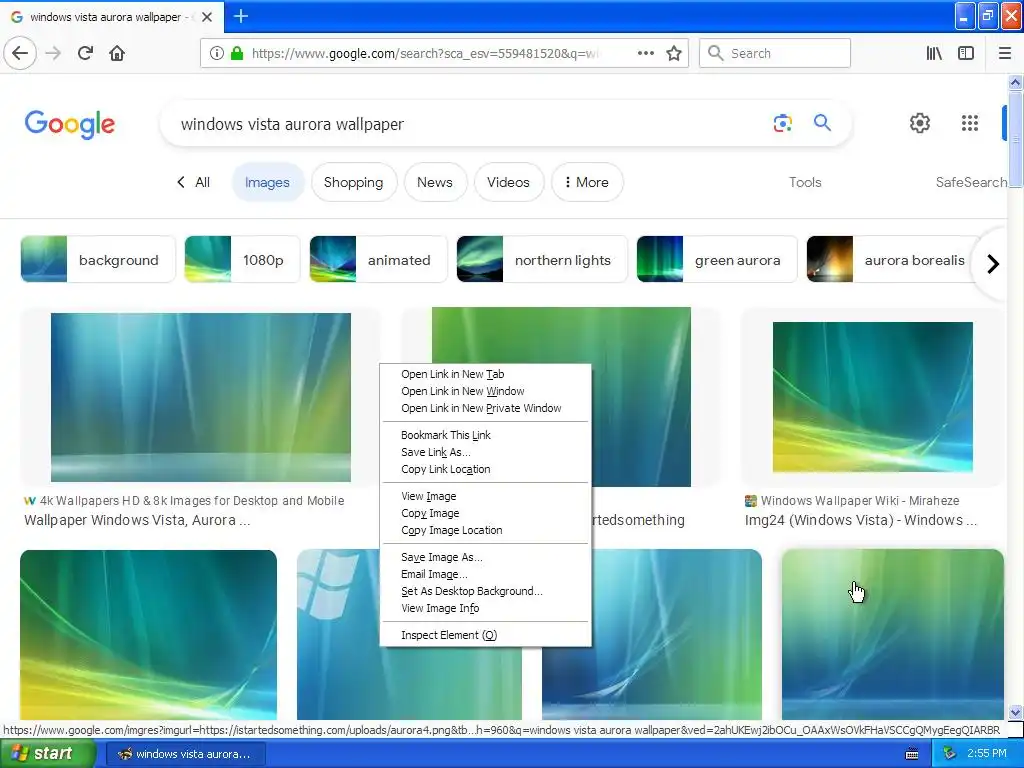Select Save Image As…

(x=485, y=557)
